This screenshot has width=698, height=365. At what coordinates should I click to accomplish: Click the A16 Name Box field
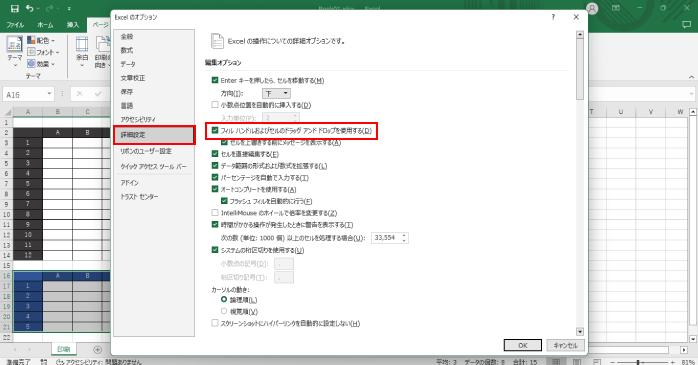pyautogui.click(x=24, y=94)
